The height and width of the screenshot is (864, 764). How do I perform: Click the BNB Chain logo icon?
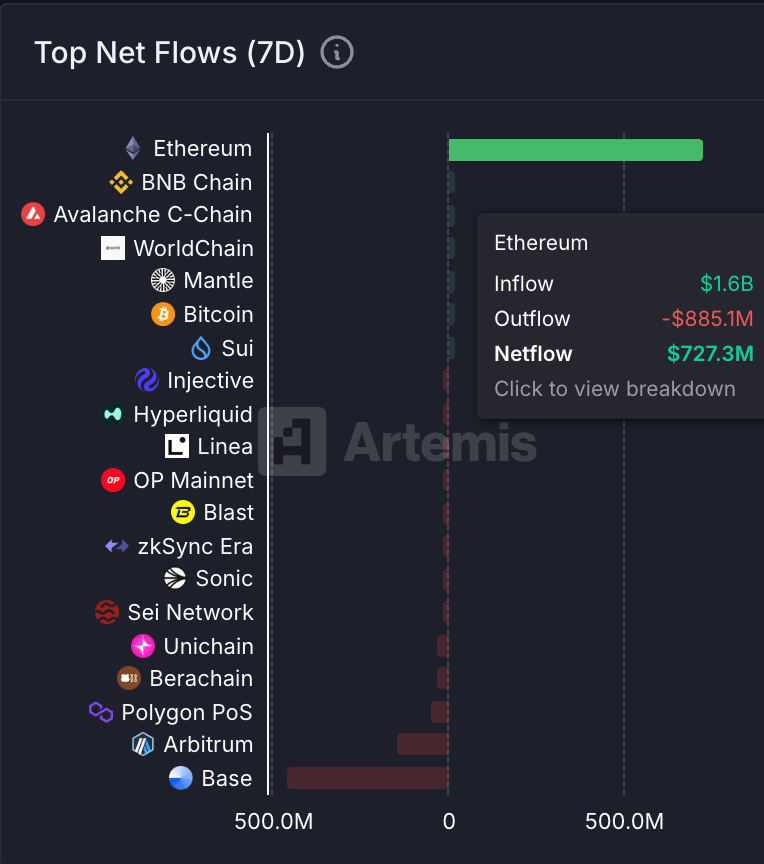pyautogui.click(x=121, y=182)
